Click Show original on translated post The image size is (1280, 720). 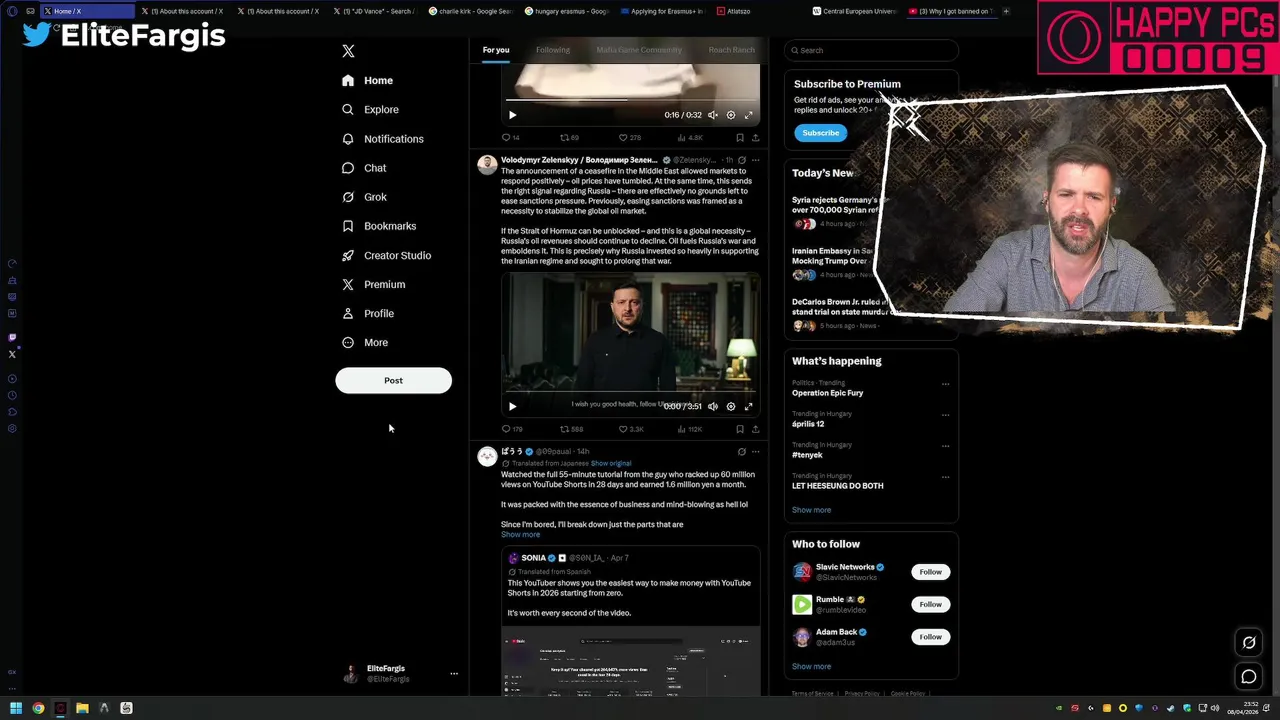click(611, 464)
